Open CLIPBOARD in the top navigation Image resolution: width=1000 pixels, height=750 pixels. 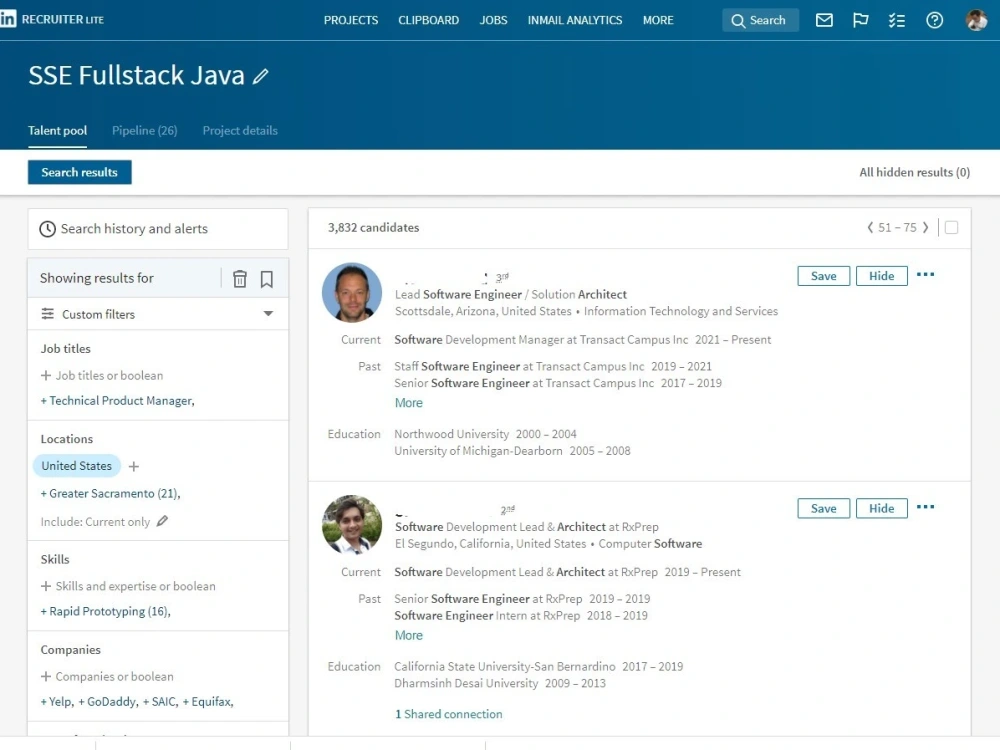[429, 20]
